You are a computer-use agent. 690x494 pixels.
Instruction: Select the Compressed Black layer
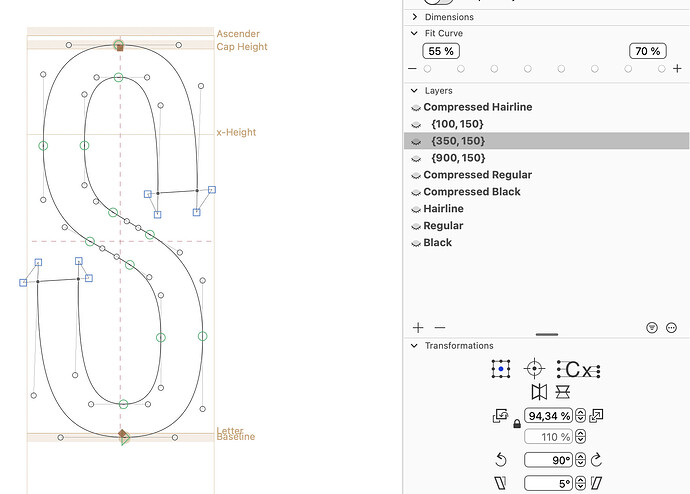(x=471, y=191)
